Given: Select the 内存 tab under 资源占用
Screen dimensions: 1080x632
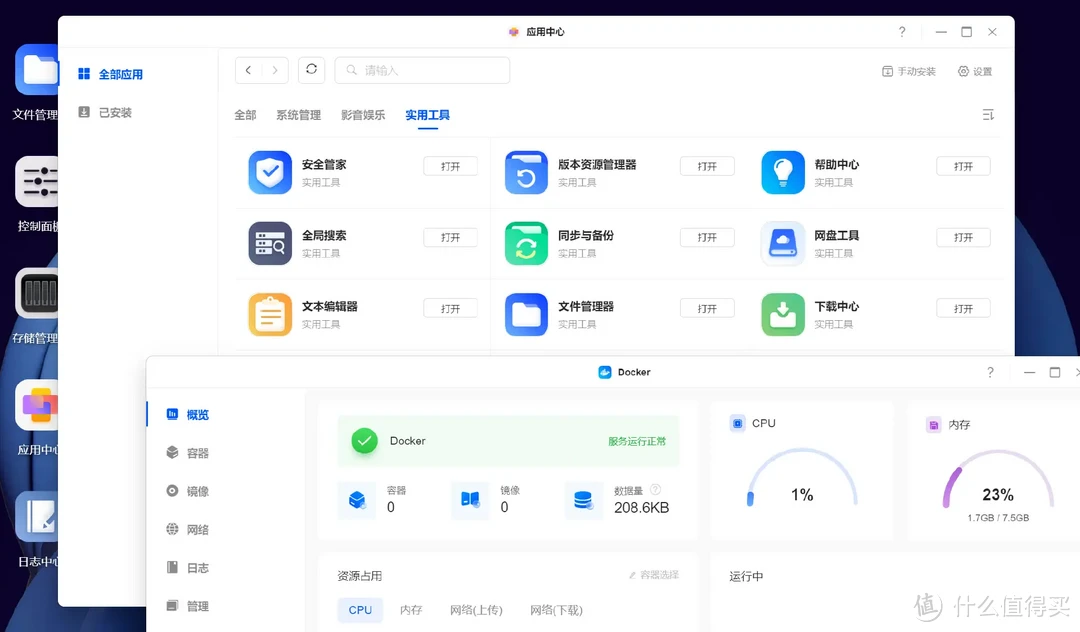Looking at the screenshot, I should coord(410,609).
